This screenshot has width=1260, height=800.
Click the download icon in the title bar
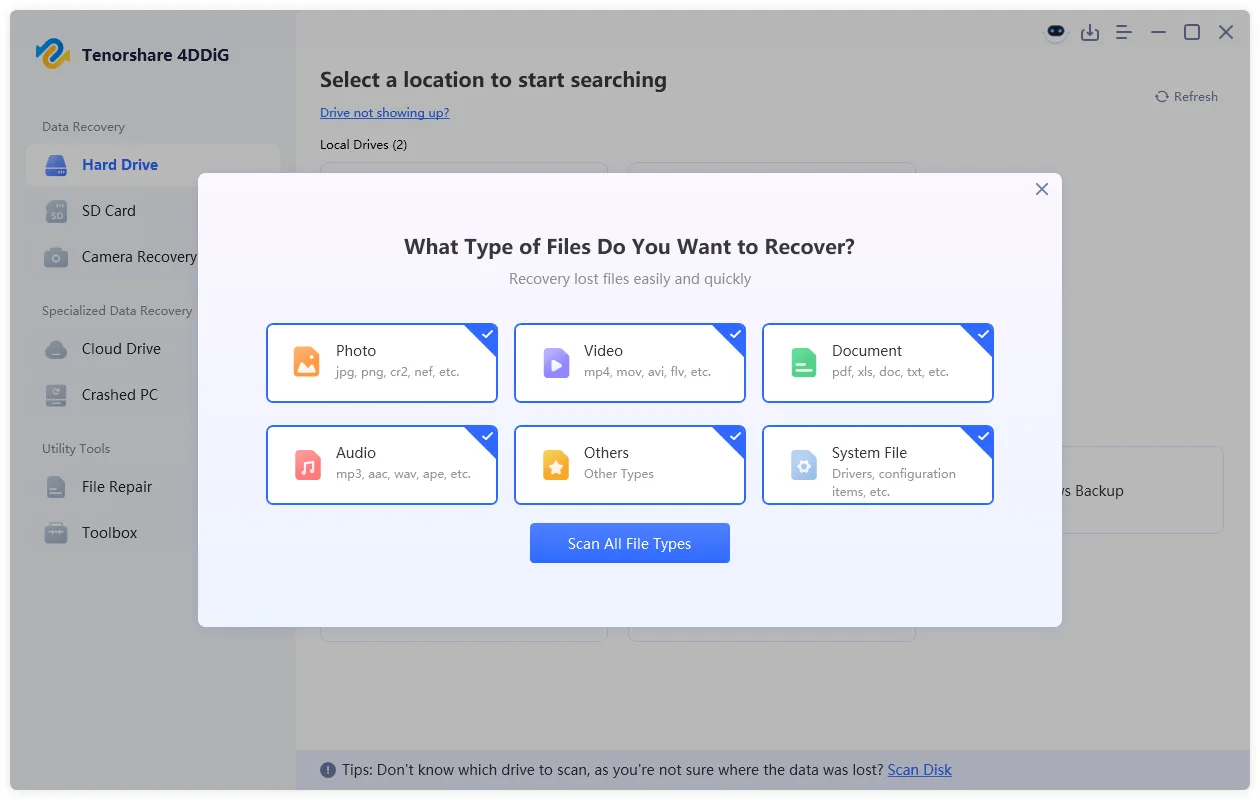(x=1090, y=32)
